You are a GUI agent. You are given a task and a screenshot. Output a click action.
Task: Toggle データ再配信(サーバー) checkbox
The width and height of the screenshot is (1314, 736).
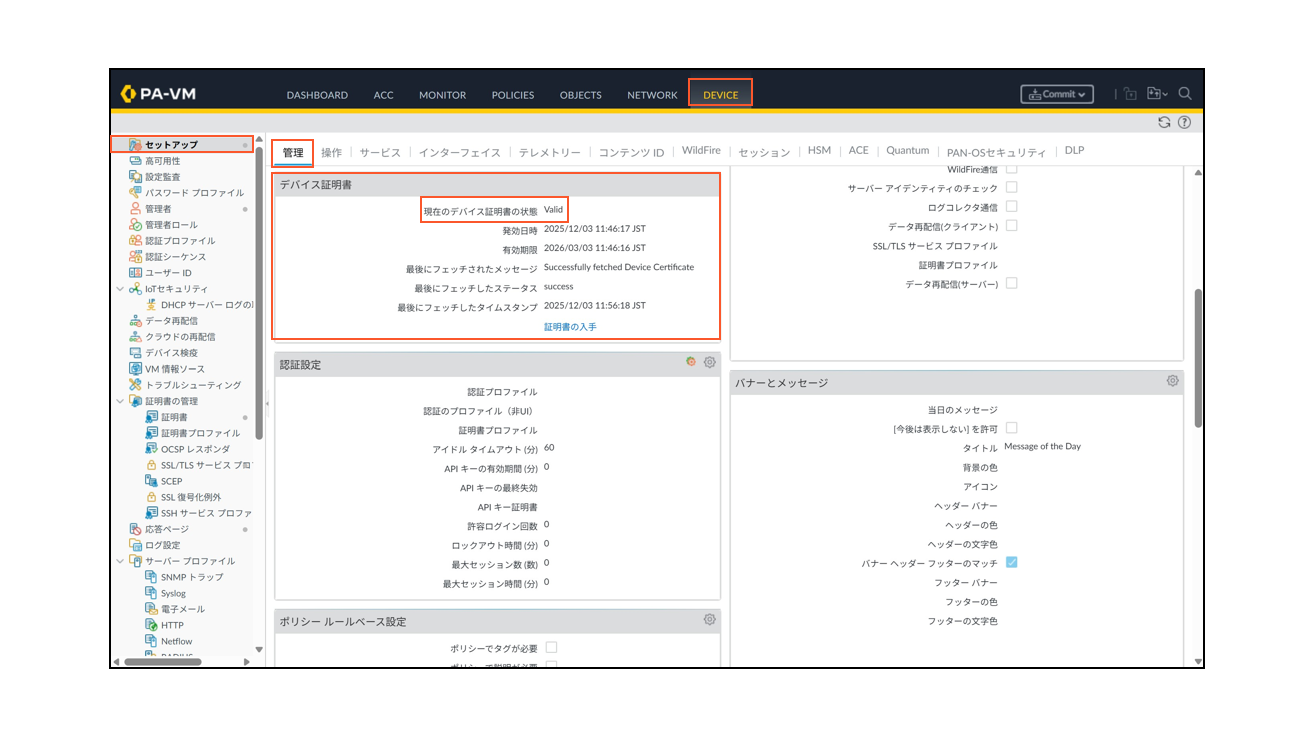click(1012, 284)
